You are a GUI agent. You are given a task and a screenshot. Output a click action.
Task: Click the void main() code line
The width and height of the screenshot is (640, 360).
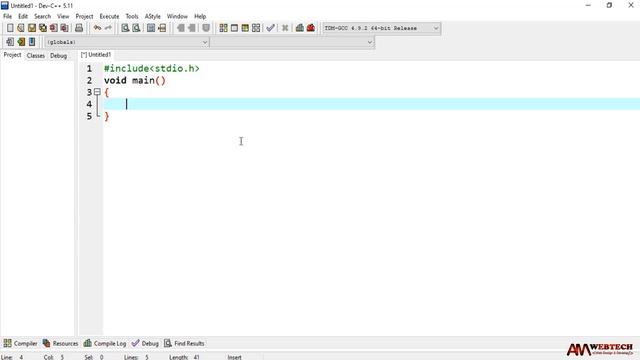click(x=135, y=80)
